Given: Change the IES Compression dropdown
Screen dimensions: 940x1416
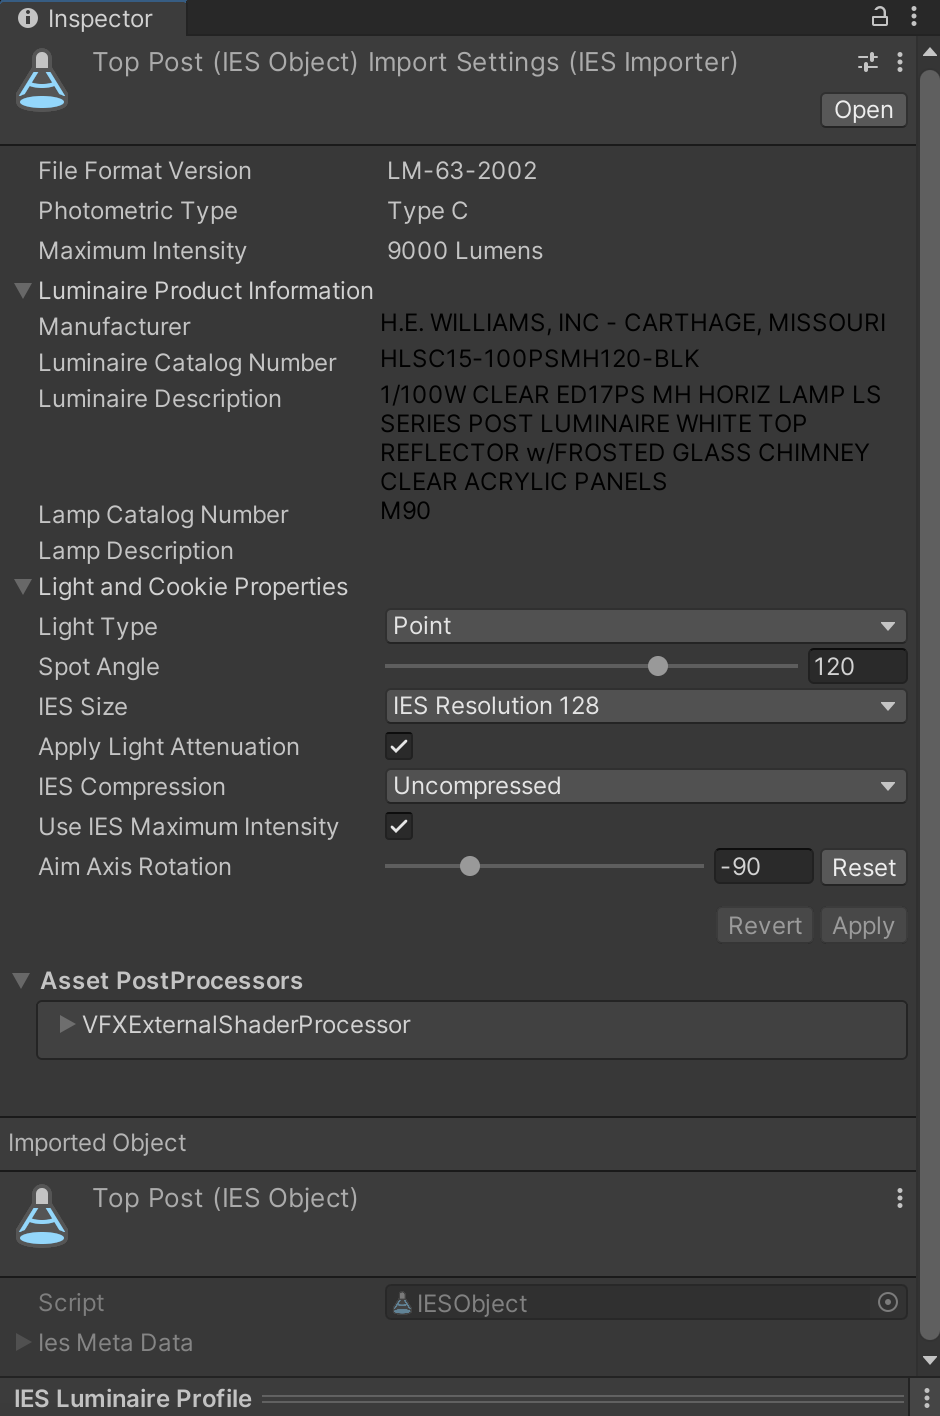Looking at the screenshot, I should (645, 786).
